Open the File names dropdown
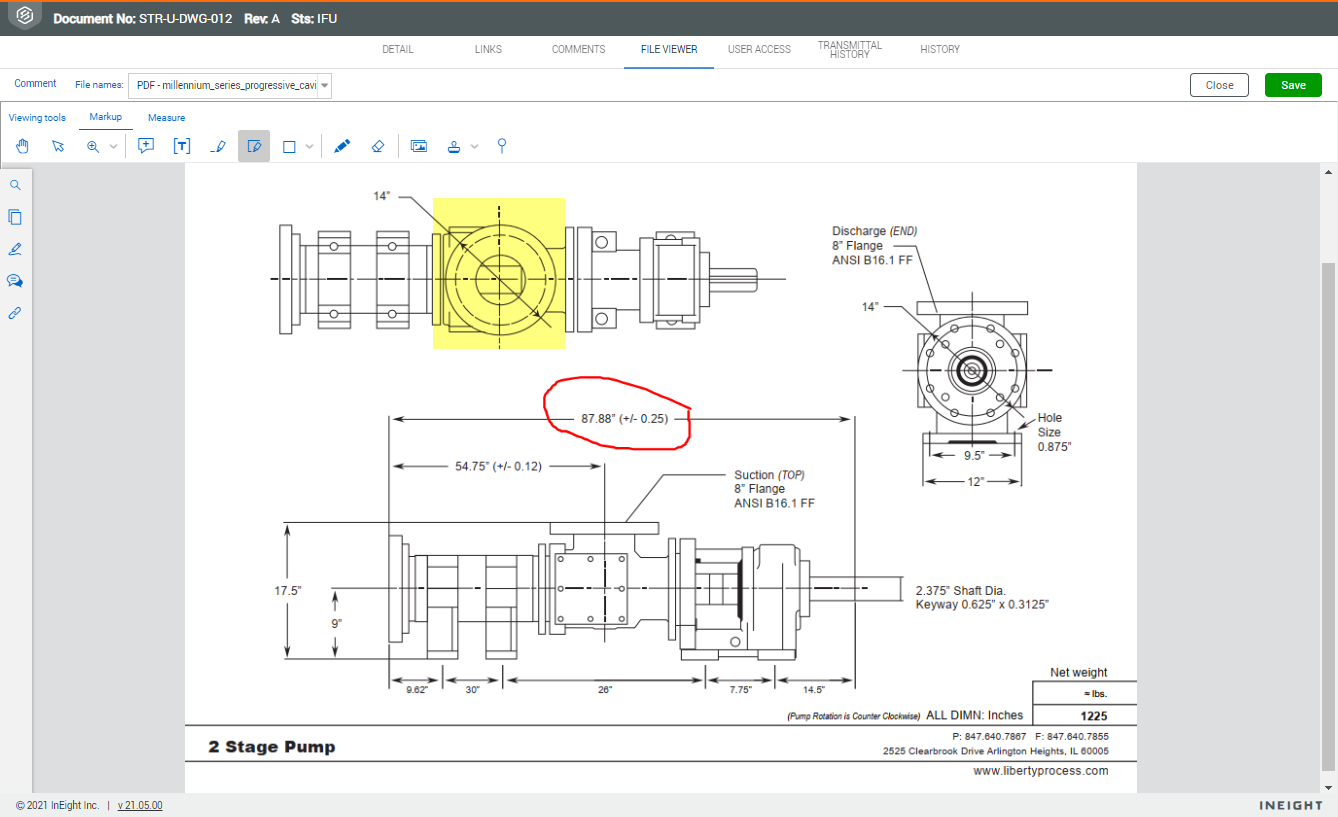Screen dimensions: 1338x817 pos(230,86)
